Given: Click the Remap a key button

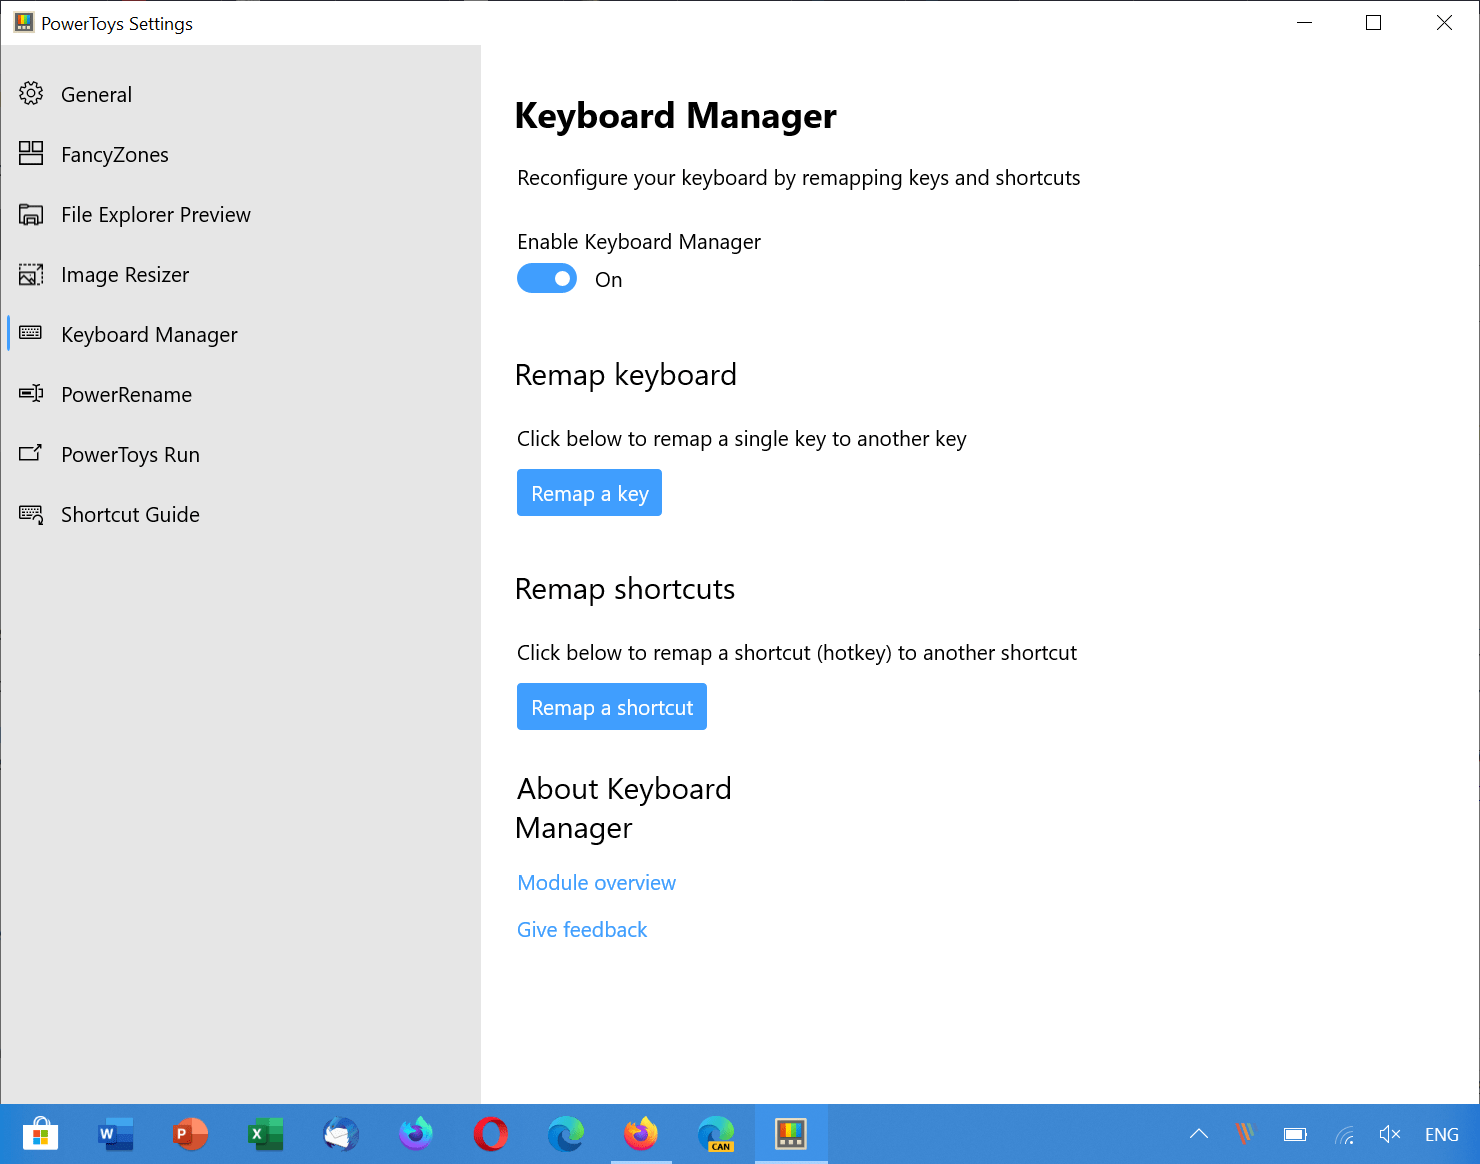Looking at the screenshot, I should [589, 492].
